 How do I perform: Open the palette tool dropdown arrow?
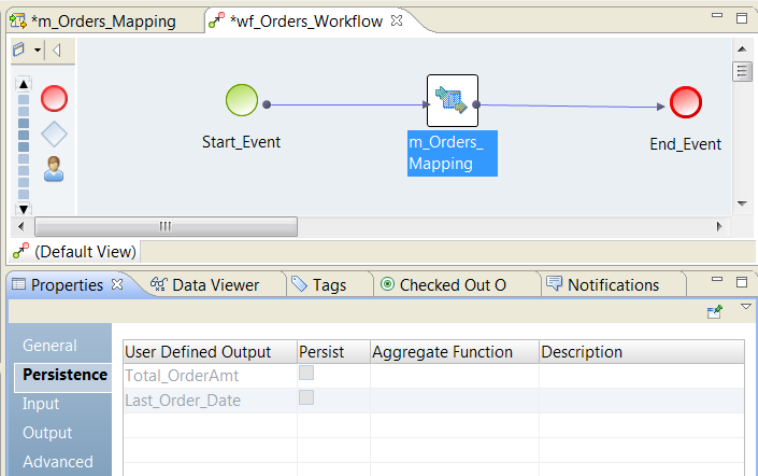pos(37,50)
